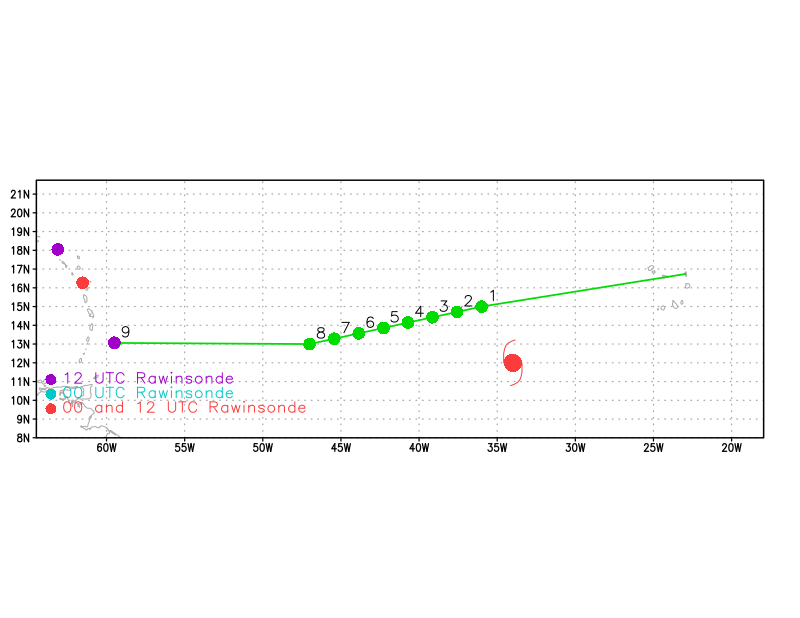Viewport: 800px width, 618px height.
Task: Click the 40W longitude axis label
Action: (x=419, y=448)
